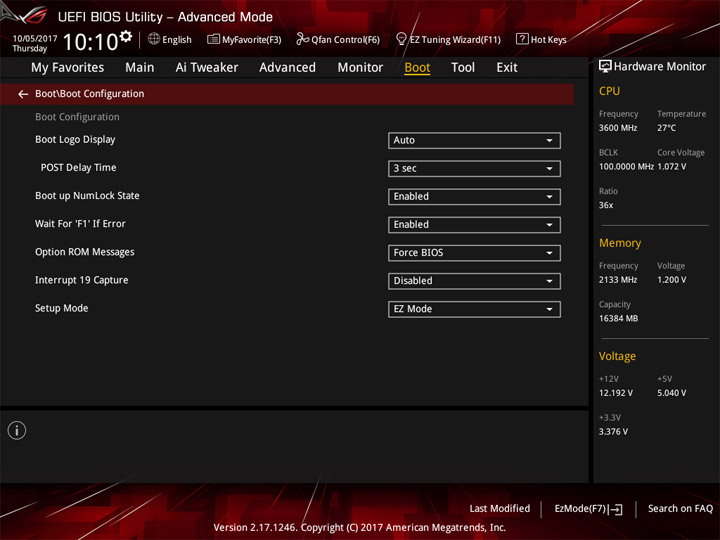Click the MyFavorite list icon
This screenshot has width=720, height=540.
tap(213, 39)
